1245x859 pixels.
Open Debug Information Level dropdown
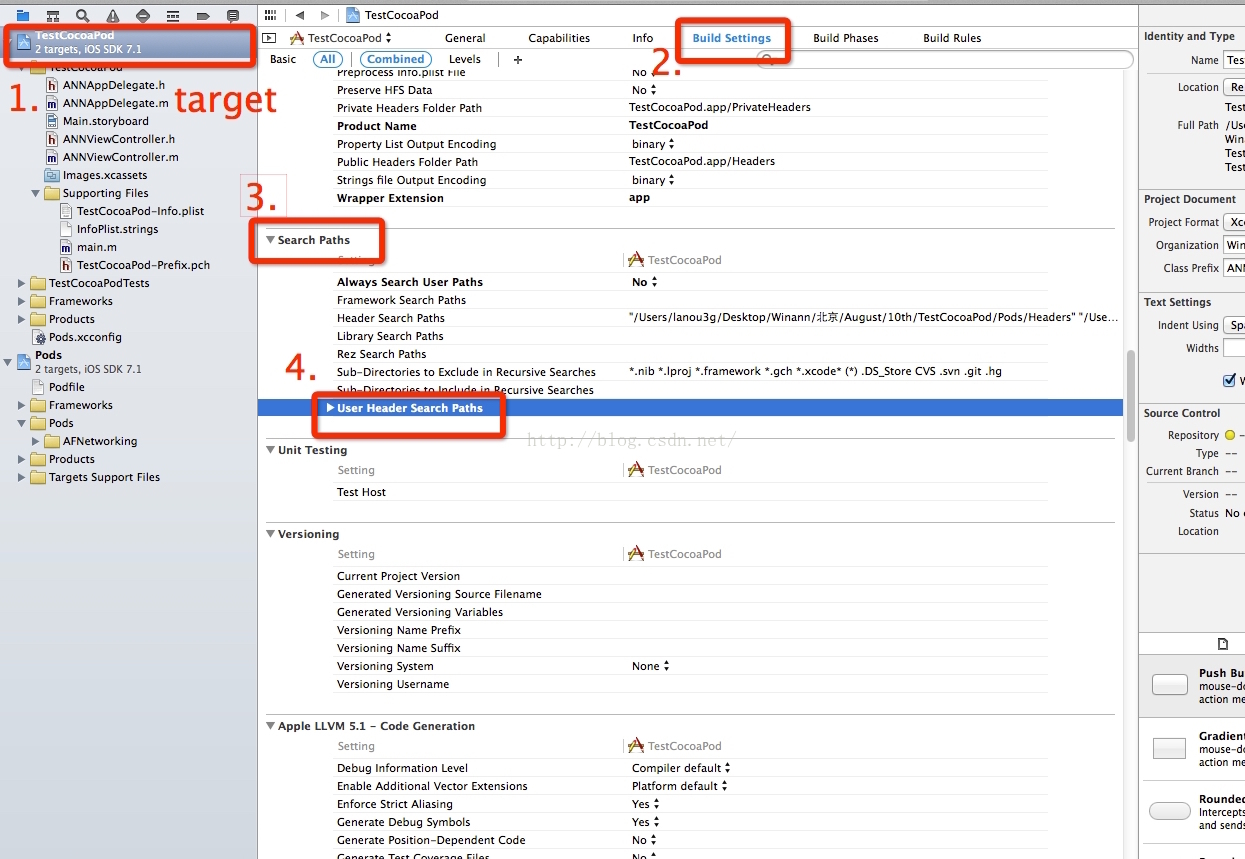click(x=681, y=768)
